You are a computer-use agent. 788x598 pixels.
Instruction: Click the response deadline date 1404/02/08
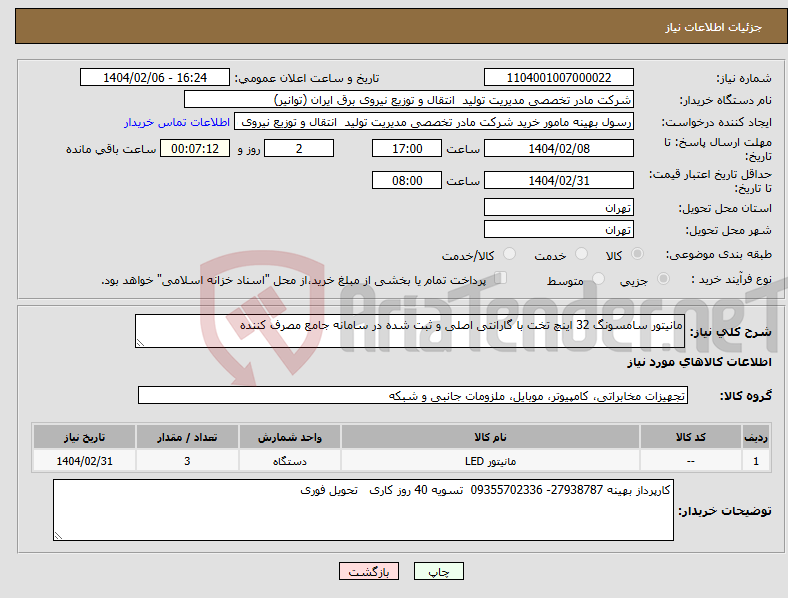[x=558, y=149]
